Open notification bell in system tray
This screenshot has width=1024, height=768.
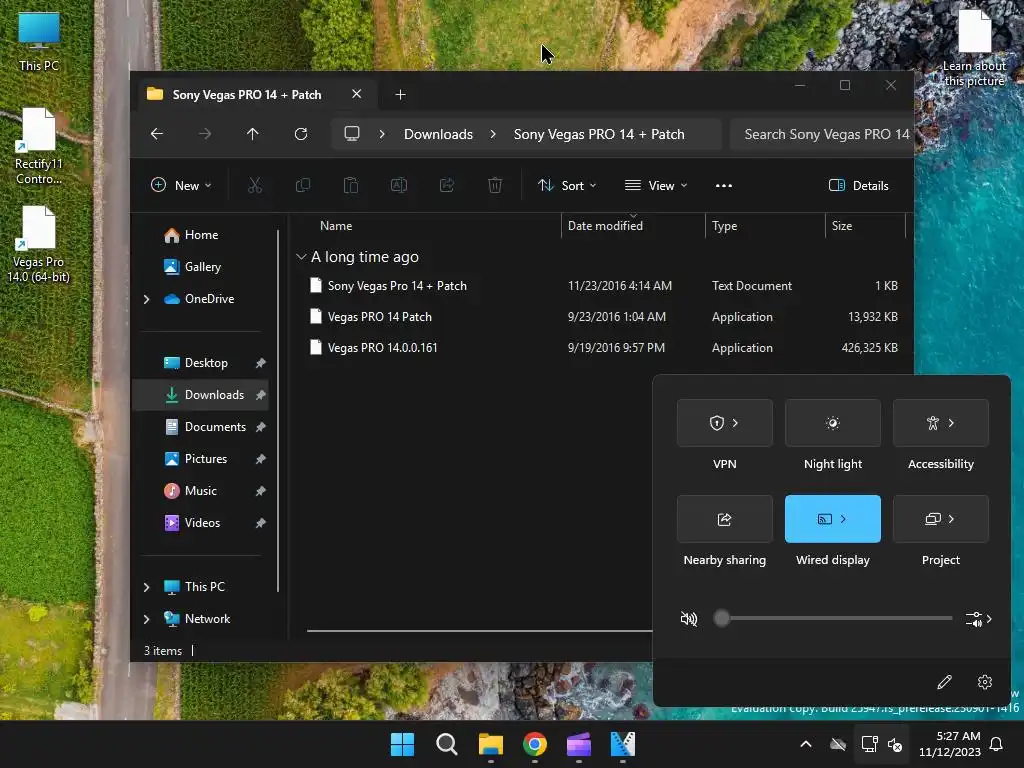coord(997,744)
